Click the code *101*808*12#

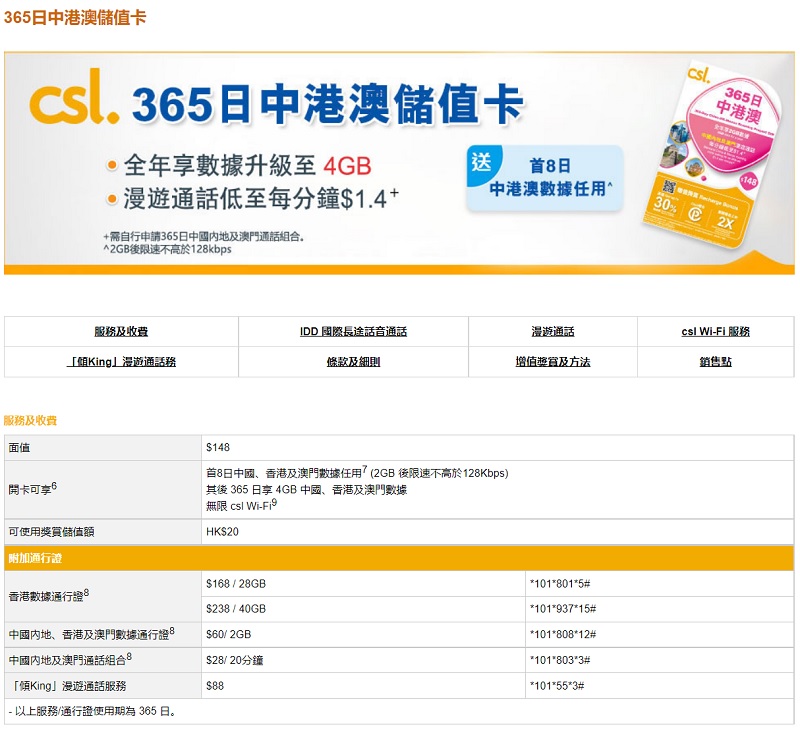click(563, 634)
